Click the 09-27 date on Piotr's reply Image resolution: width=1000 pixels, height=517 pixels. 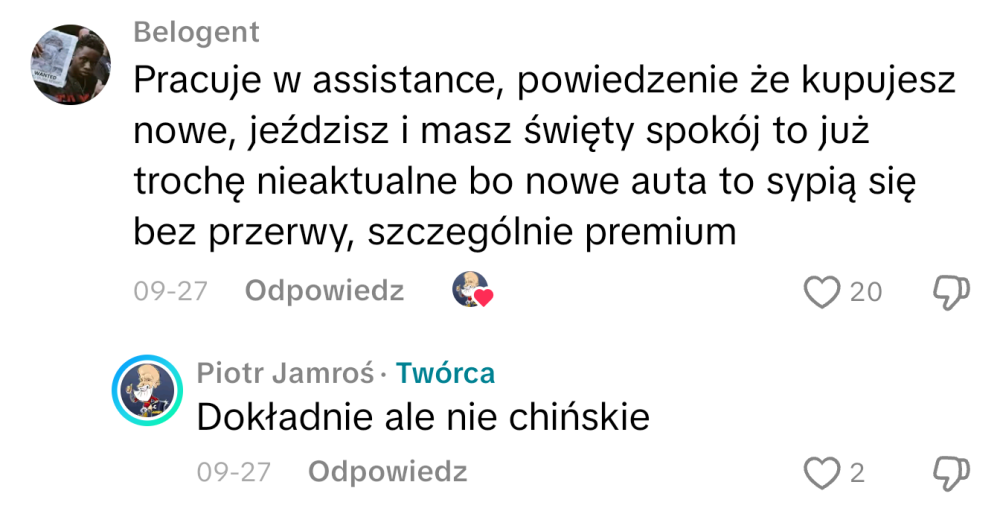(x=233, y=471)
